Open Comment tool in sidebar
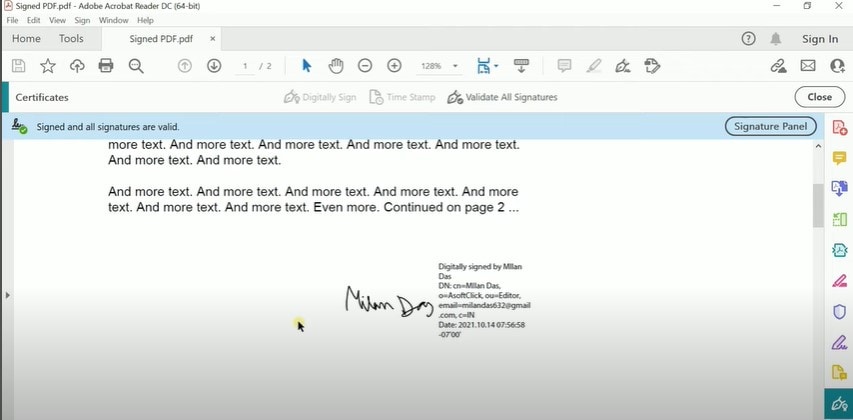 [x=840, y=158]
